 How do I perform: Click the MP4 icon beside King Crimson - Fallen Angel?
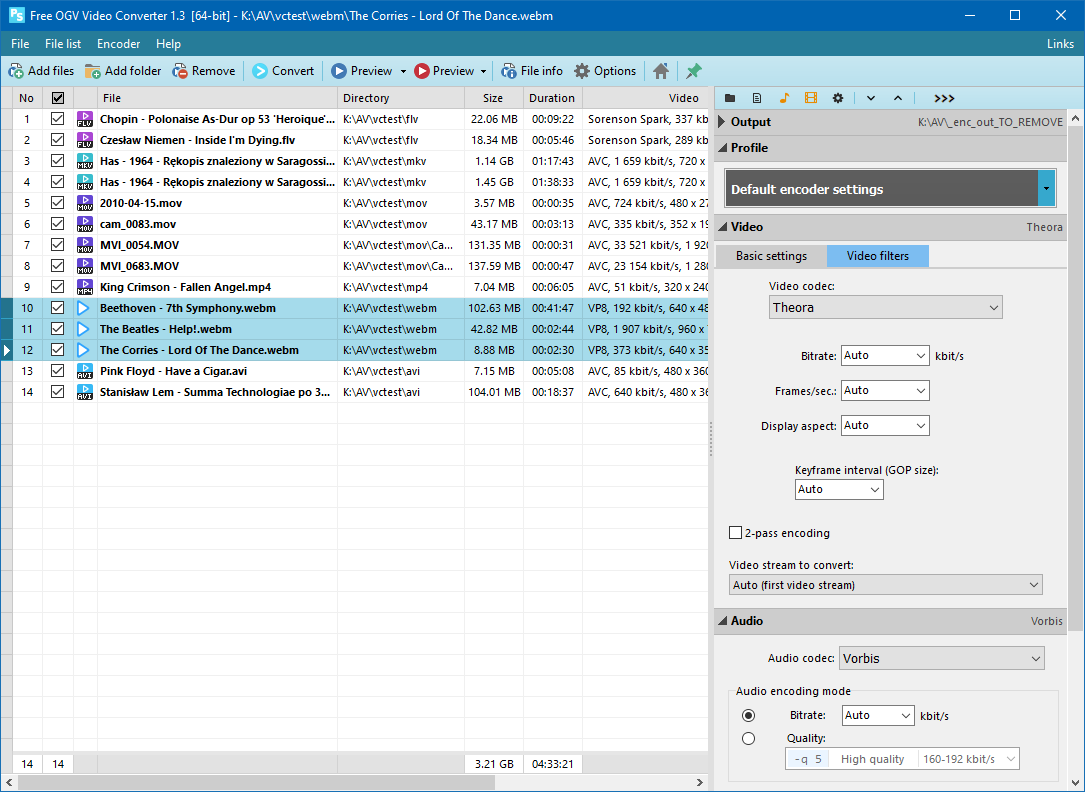pos(84,287)
